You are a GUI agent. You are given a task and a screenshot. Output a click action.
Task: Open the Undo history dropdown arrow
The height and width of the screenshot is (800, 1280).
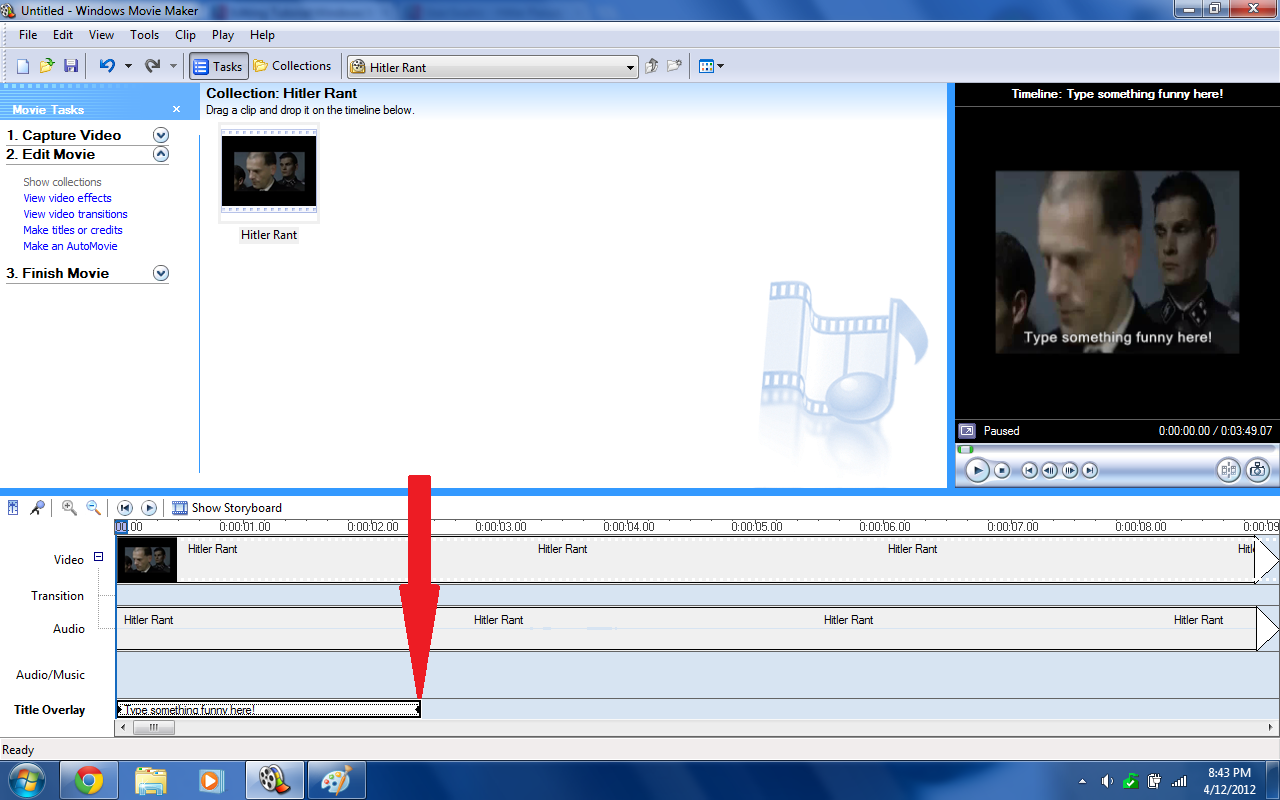point(128,67)
